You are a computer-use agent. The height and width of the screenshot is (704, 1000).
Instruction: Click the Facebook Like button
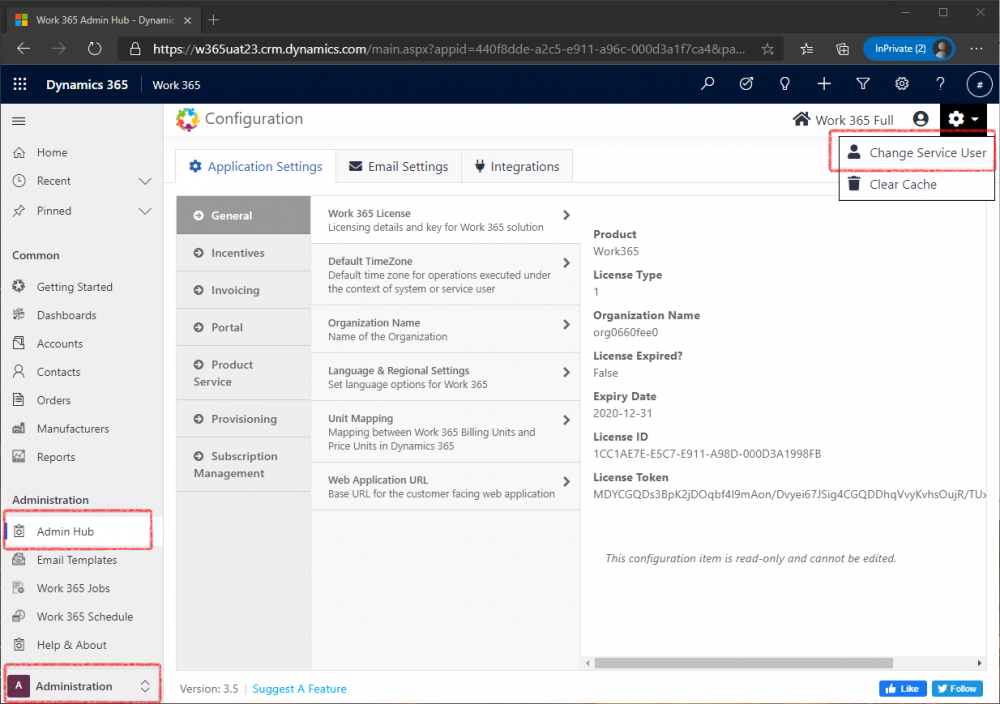[902, 689]
